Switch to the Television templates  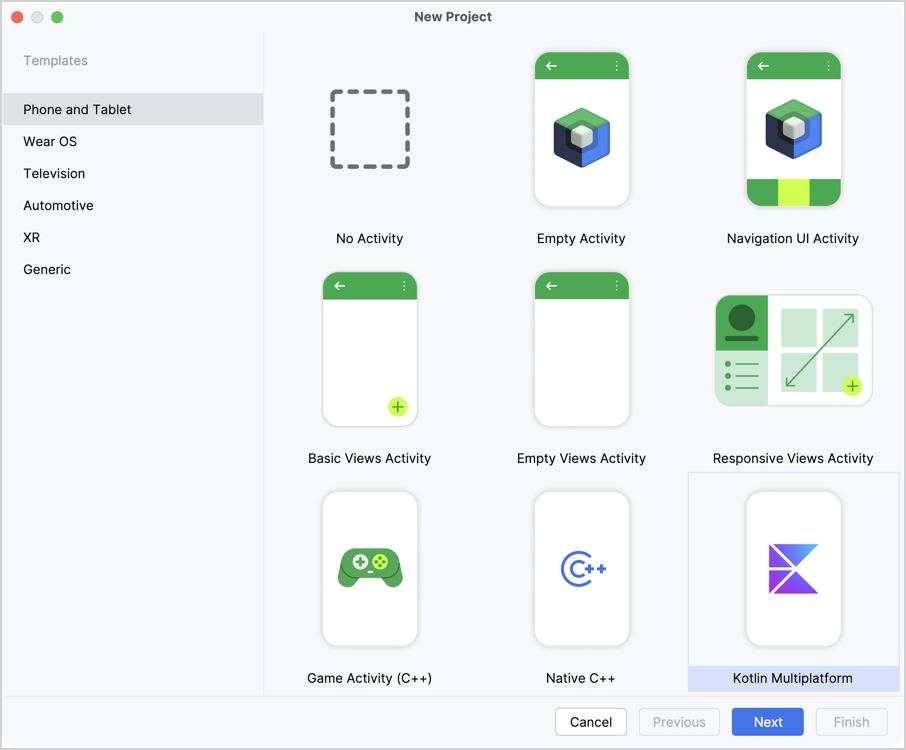tap(54, 173)
